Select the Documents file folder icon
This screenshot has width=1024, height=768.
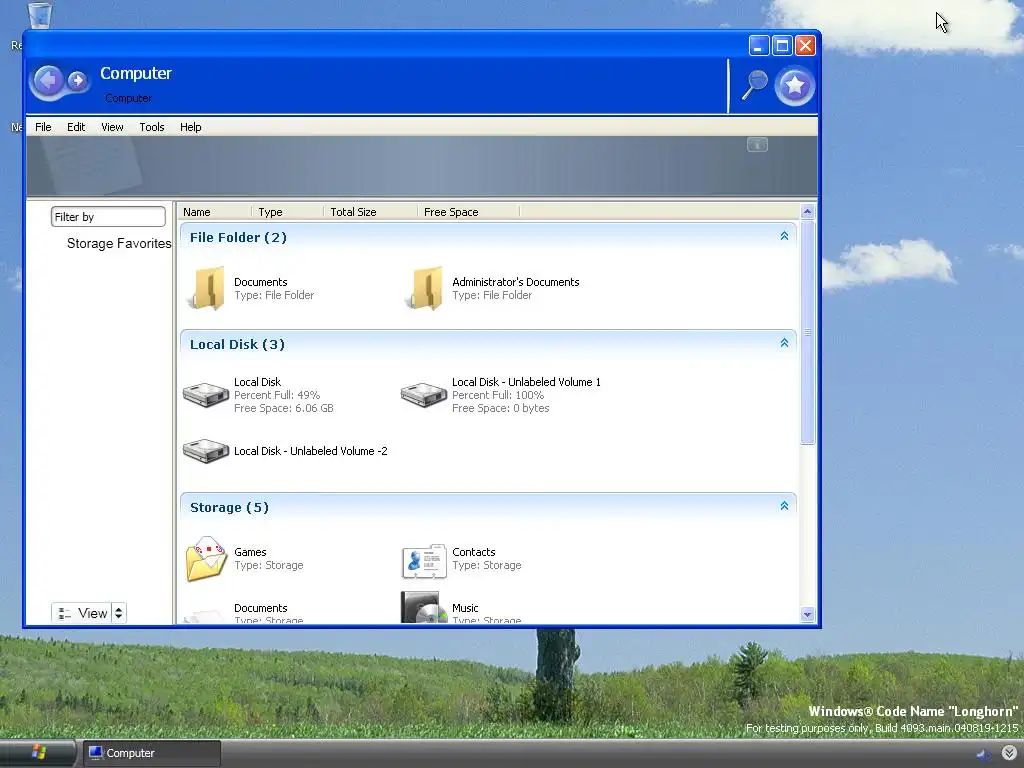point(207,288)
